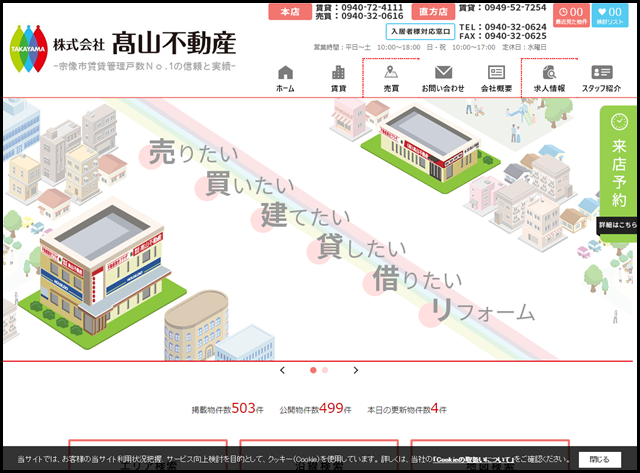The height and width of the screenshot is (473, 640).
Task: Click TEL number 0940-32-0624
Action: [515, 27]
